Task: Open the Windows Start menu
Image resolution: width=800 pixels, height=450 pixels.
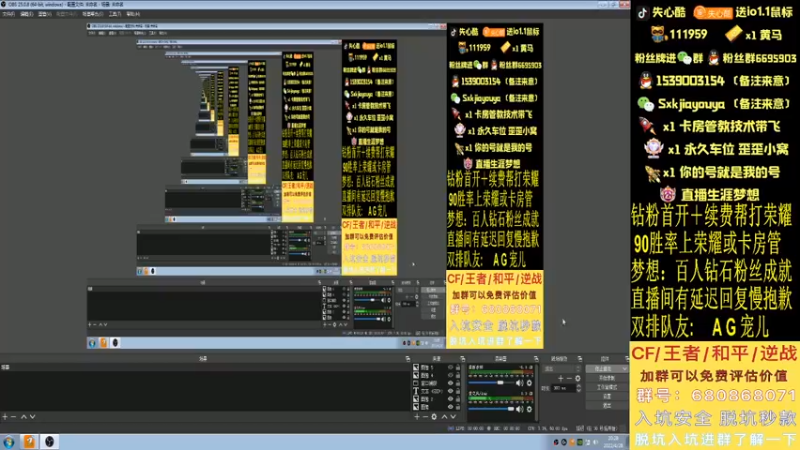Action: click(9, 442)
